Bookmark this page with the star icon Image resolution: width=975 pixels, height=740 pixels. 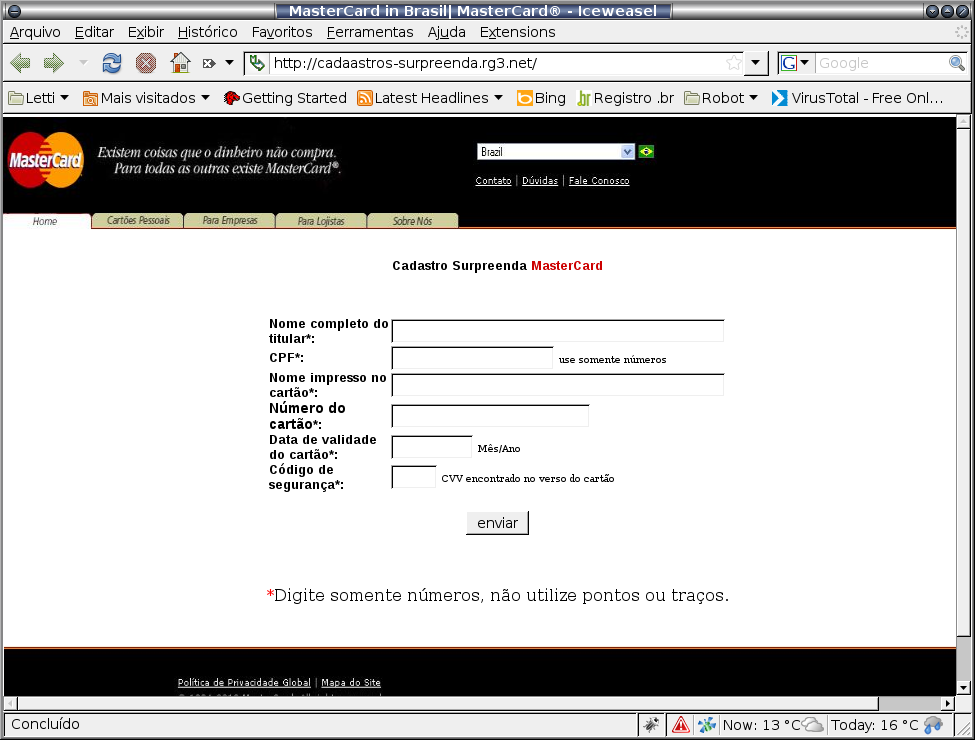click(x=734, y=63)
